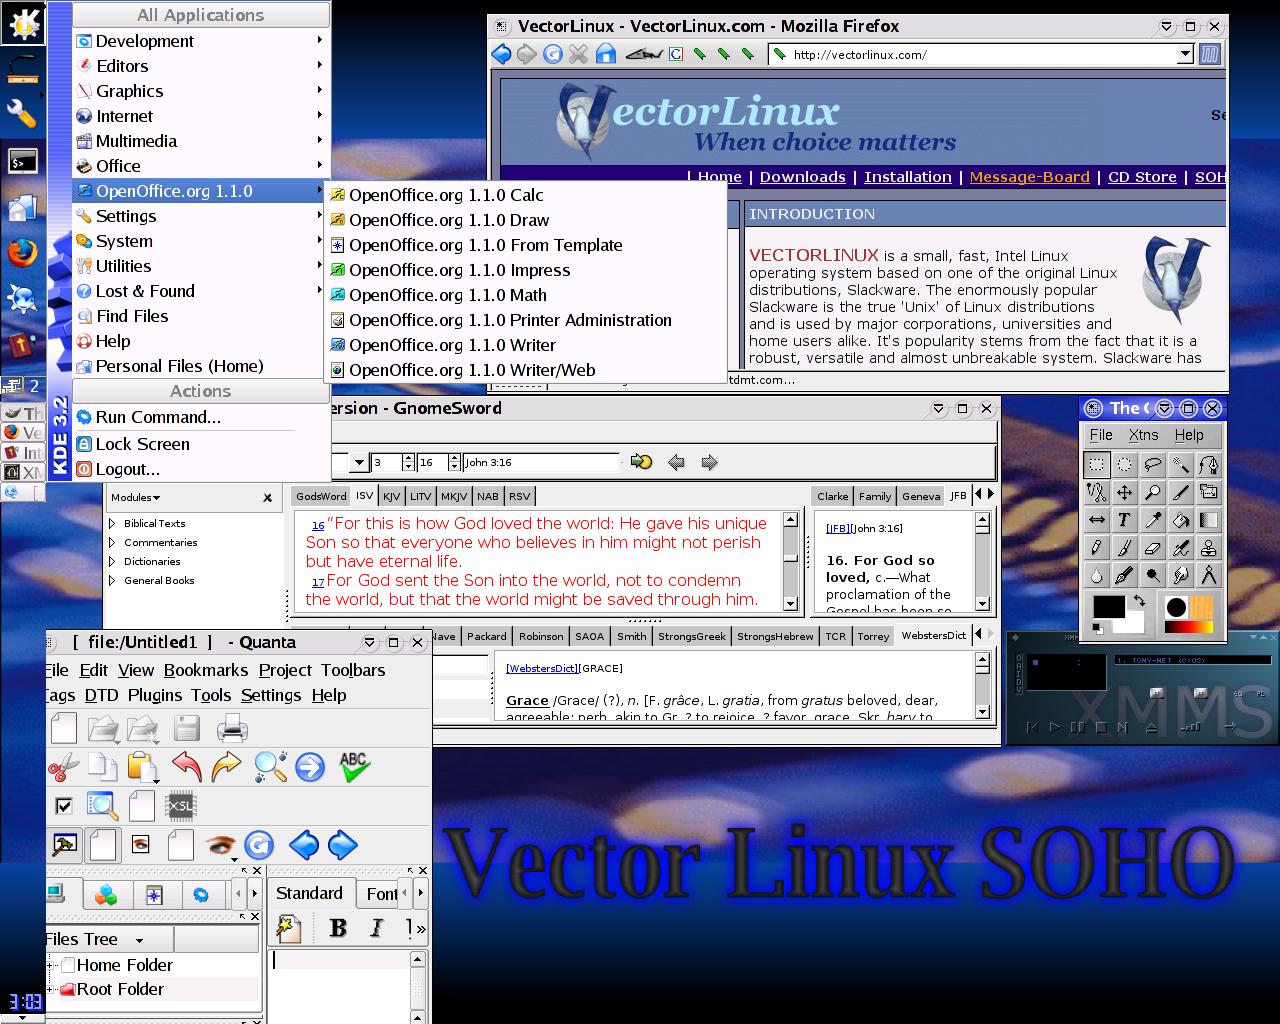Switch to the Standard toolbar tab in Quanta
The height and width of the screenshot is (1024, 1280).
click(309, 893)
